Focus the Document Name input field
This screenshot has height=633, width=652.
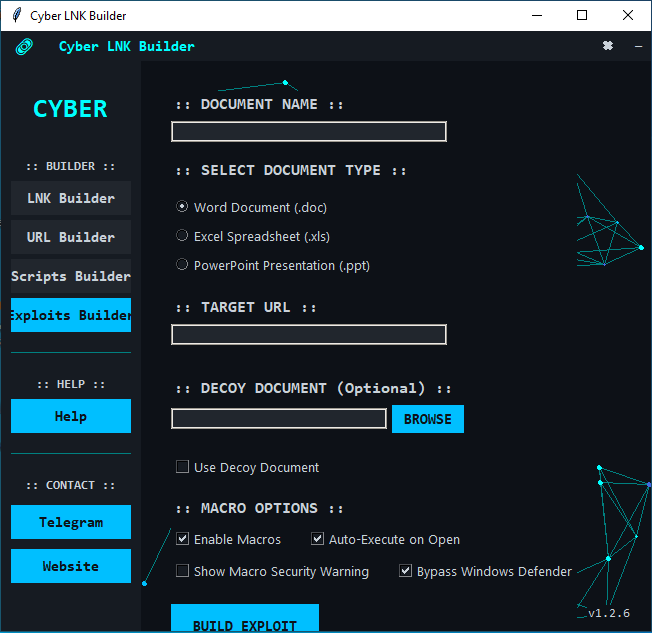click(x=309, y=131)
